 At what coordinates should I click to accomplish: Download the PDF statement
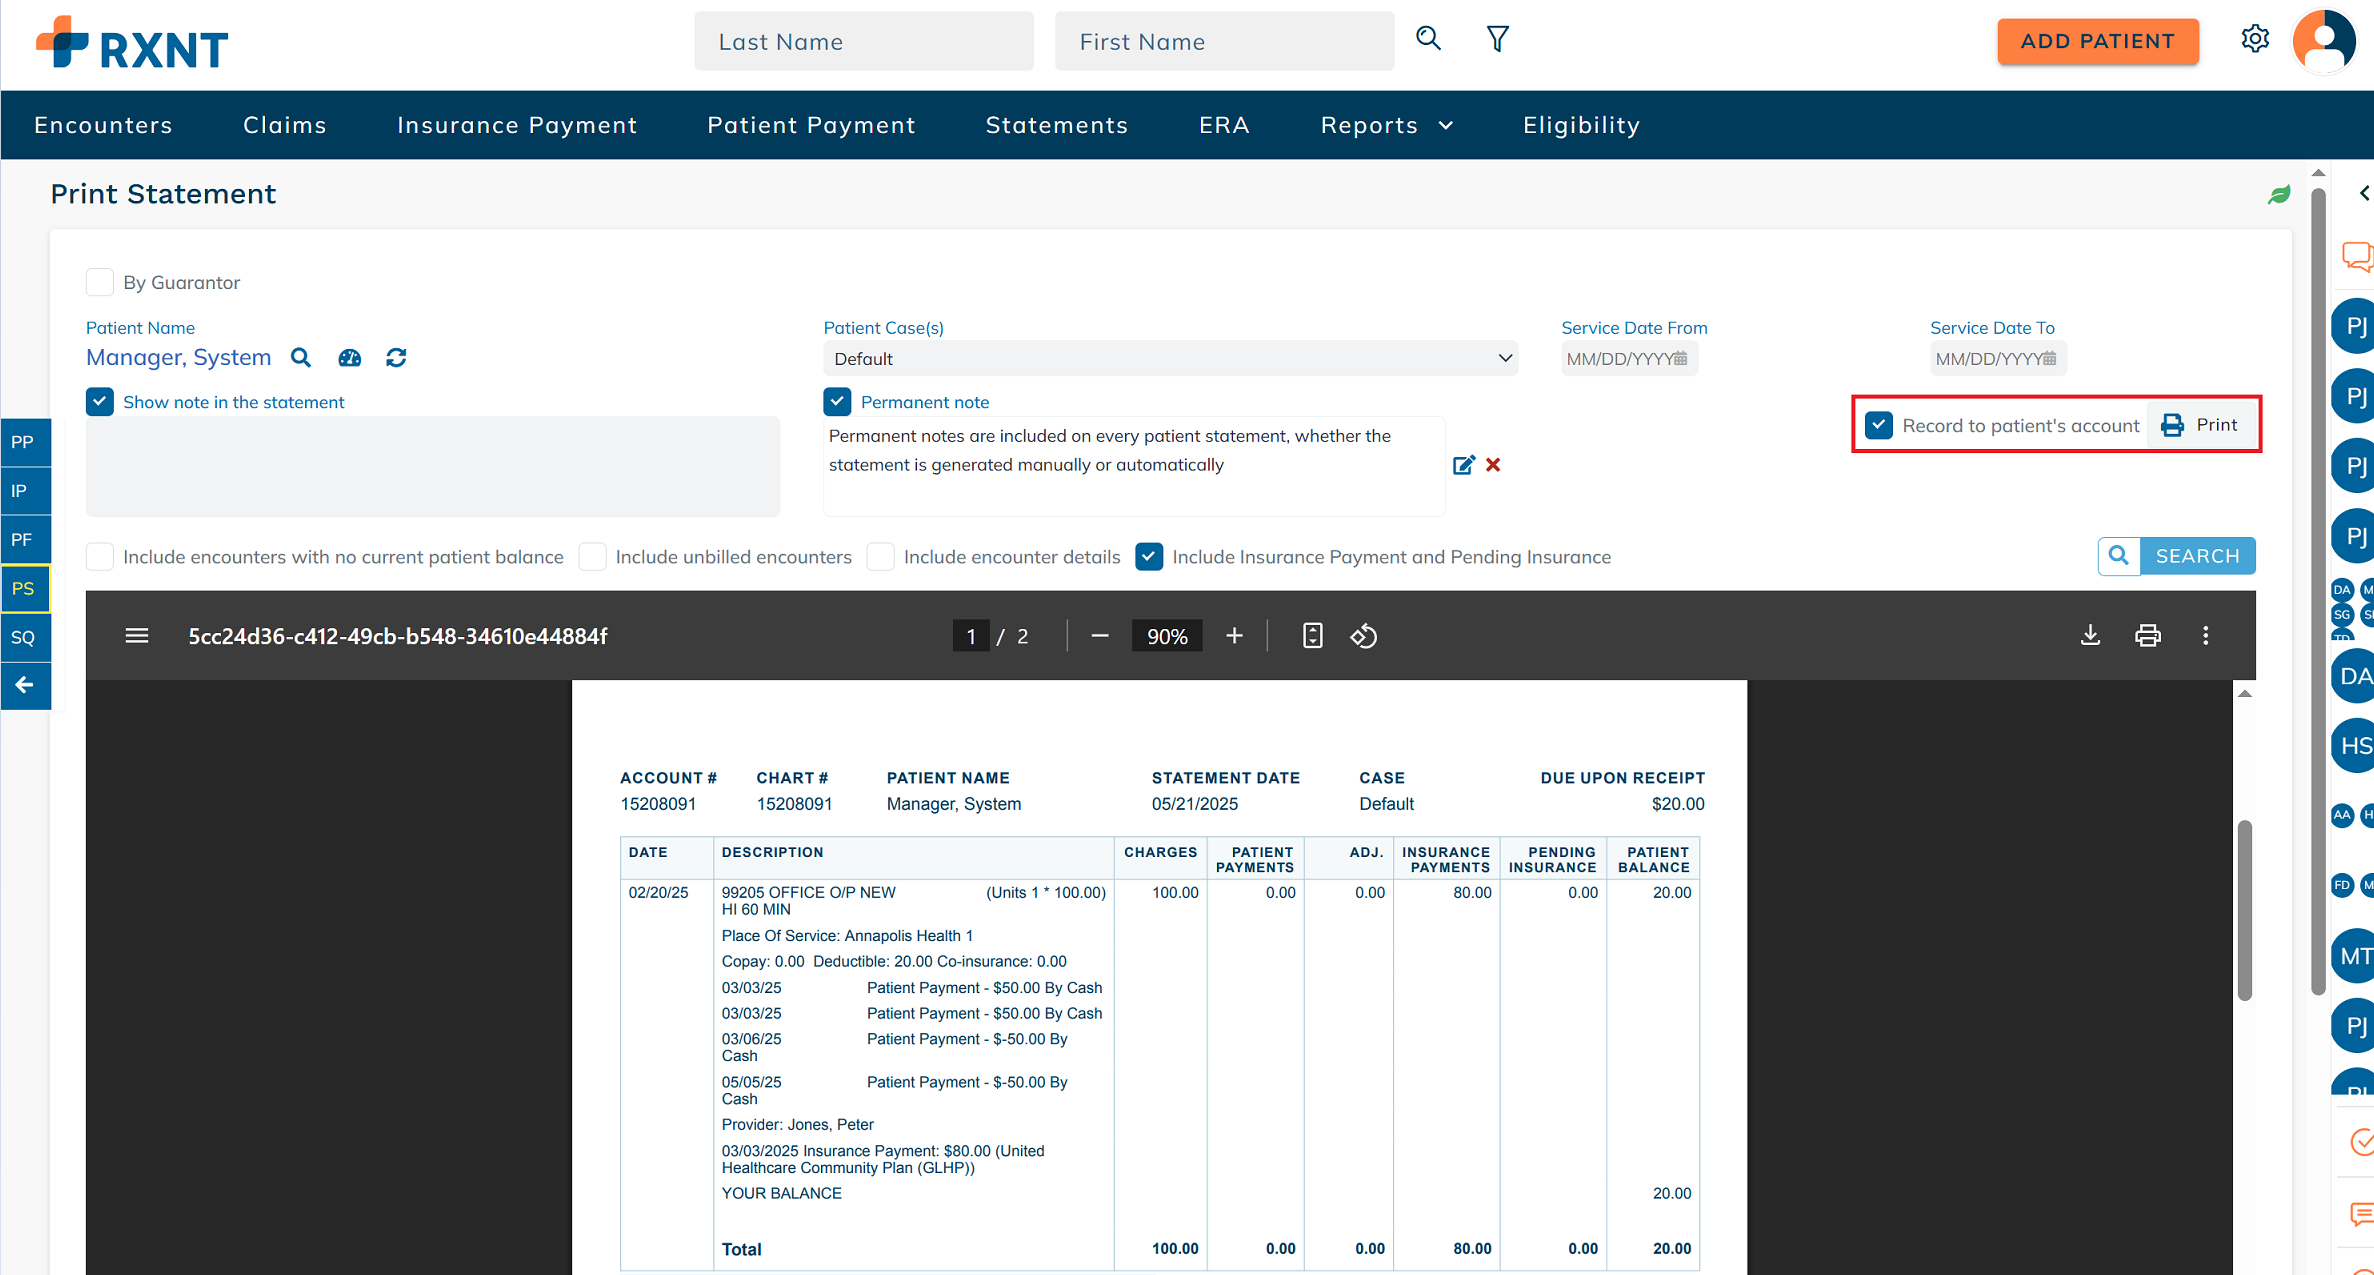[2090, 636]
